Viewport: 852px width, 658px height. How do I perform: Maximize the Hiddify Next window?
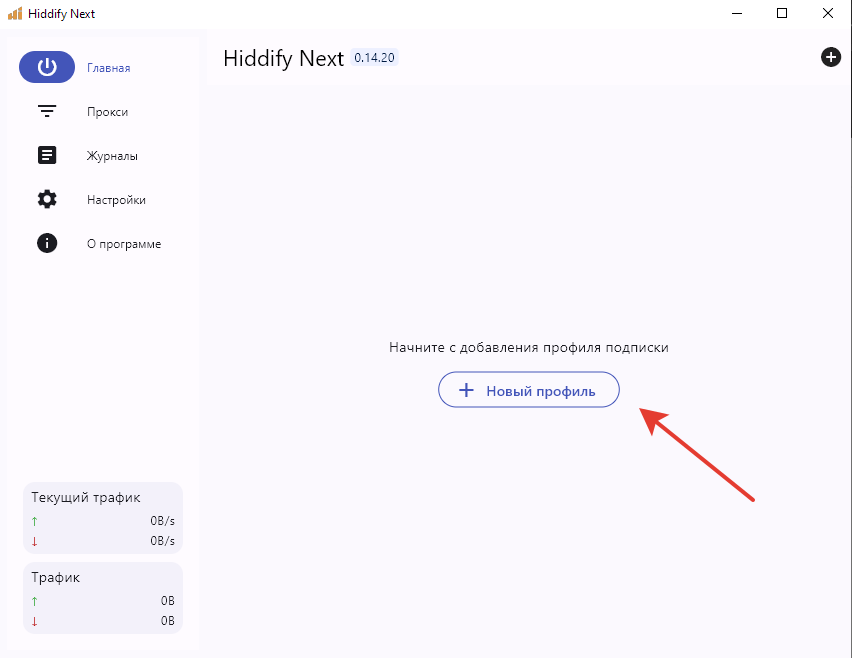[782, 14]
